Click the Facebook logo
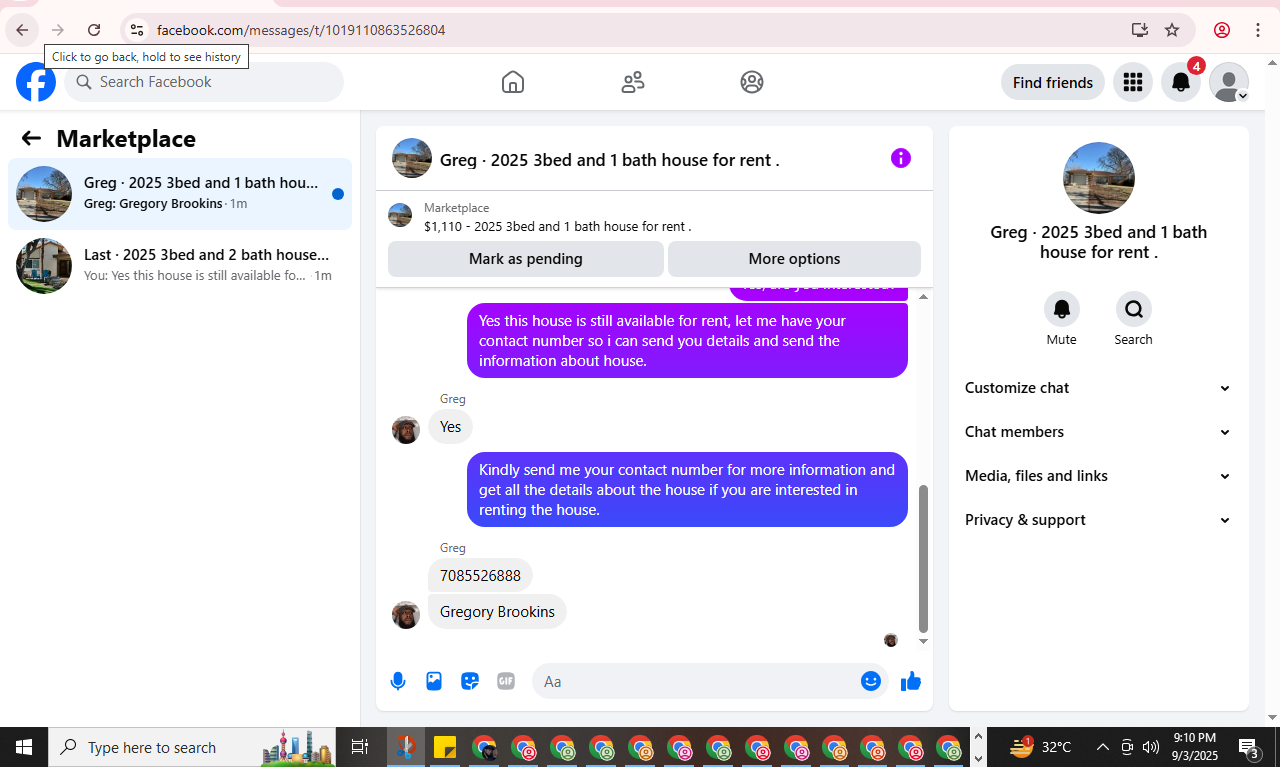Image resolution: width=1280 pixels, height=767 pixels. (x=36, y=82)
